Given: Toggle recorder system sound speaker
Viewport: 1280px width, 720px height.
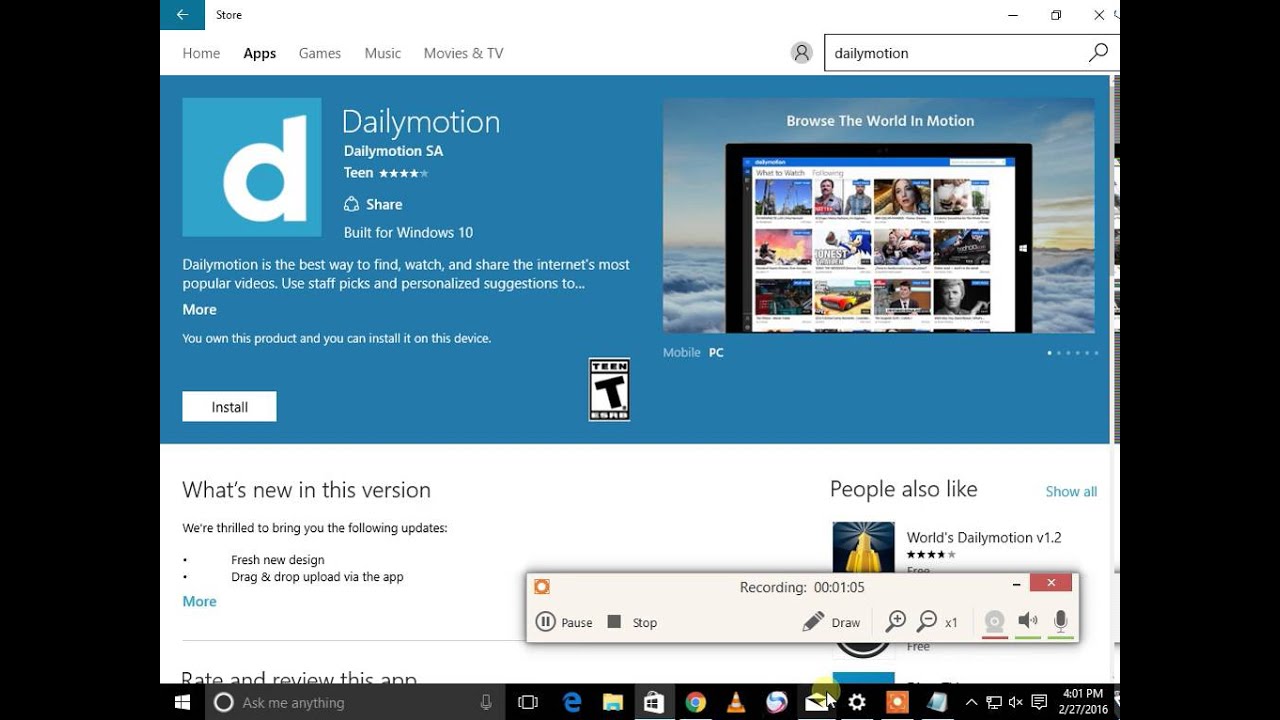Looking at the screenshot, I should pyautogui.click(x=1027, y=622).
